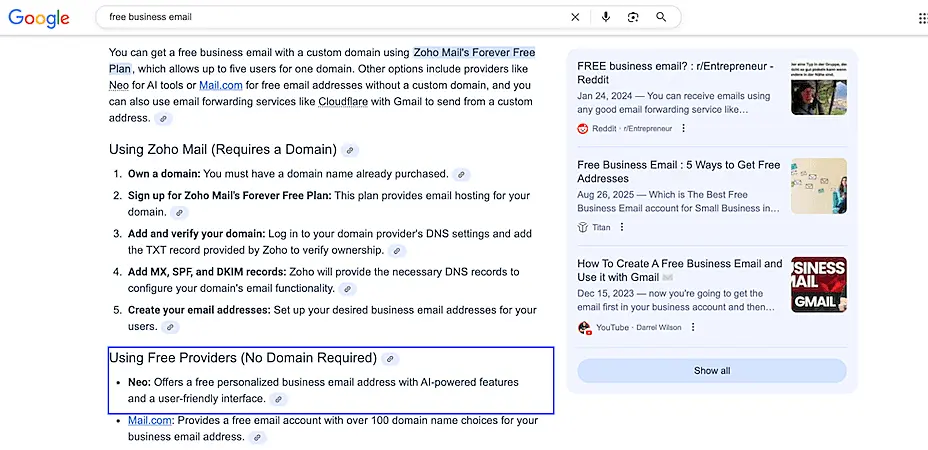Open three-dot menu next to Reddit r/Entrepreneur
The height and width of the screenshot is (450, 928).
click(x=683, y=128)
